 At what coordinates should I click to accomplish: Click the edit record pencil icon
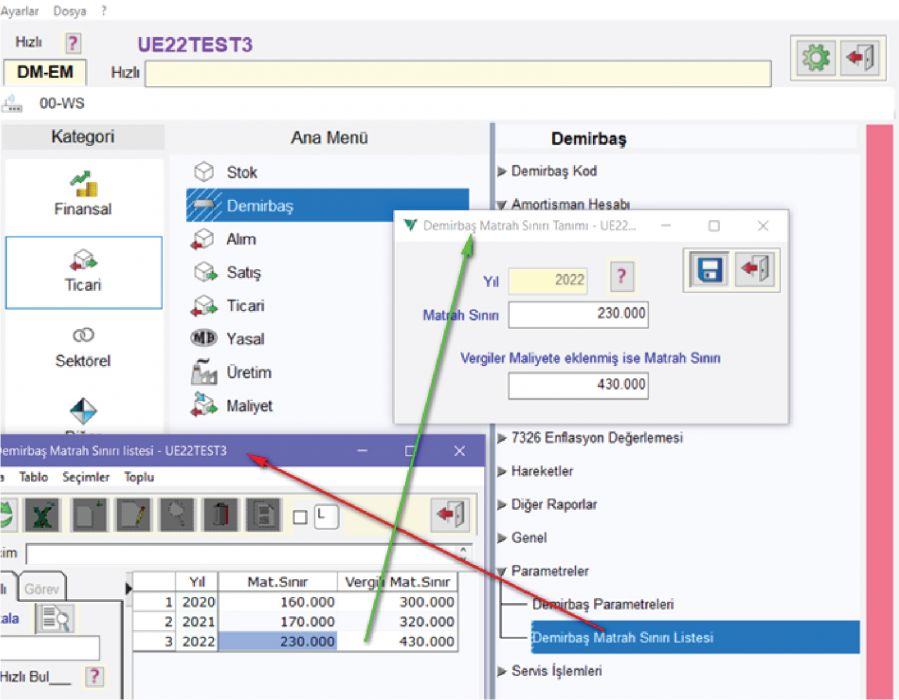tap(133, 515)
